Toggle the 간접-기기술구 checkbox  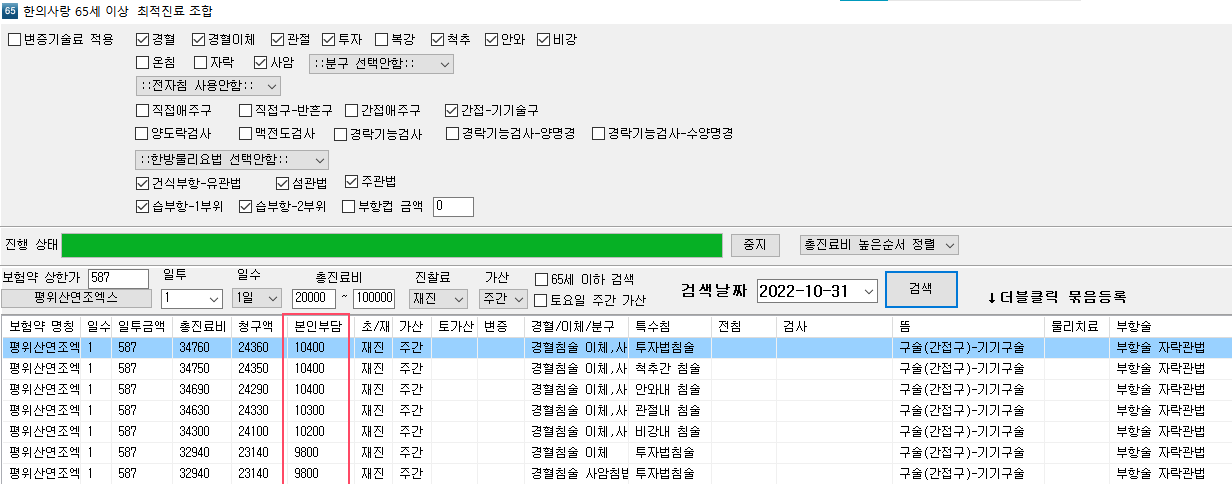(452, 110)
